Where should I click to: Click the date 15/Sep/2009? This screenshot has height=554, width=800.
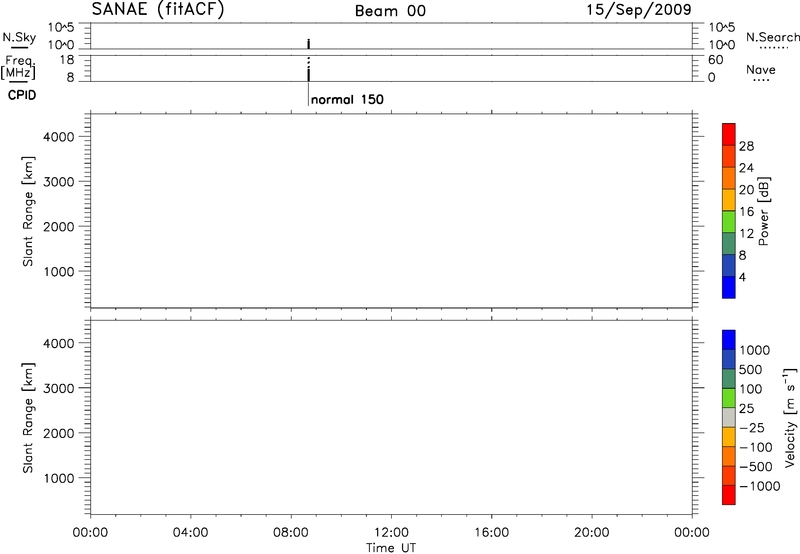(x=639, y=10)
